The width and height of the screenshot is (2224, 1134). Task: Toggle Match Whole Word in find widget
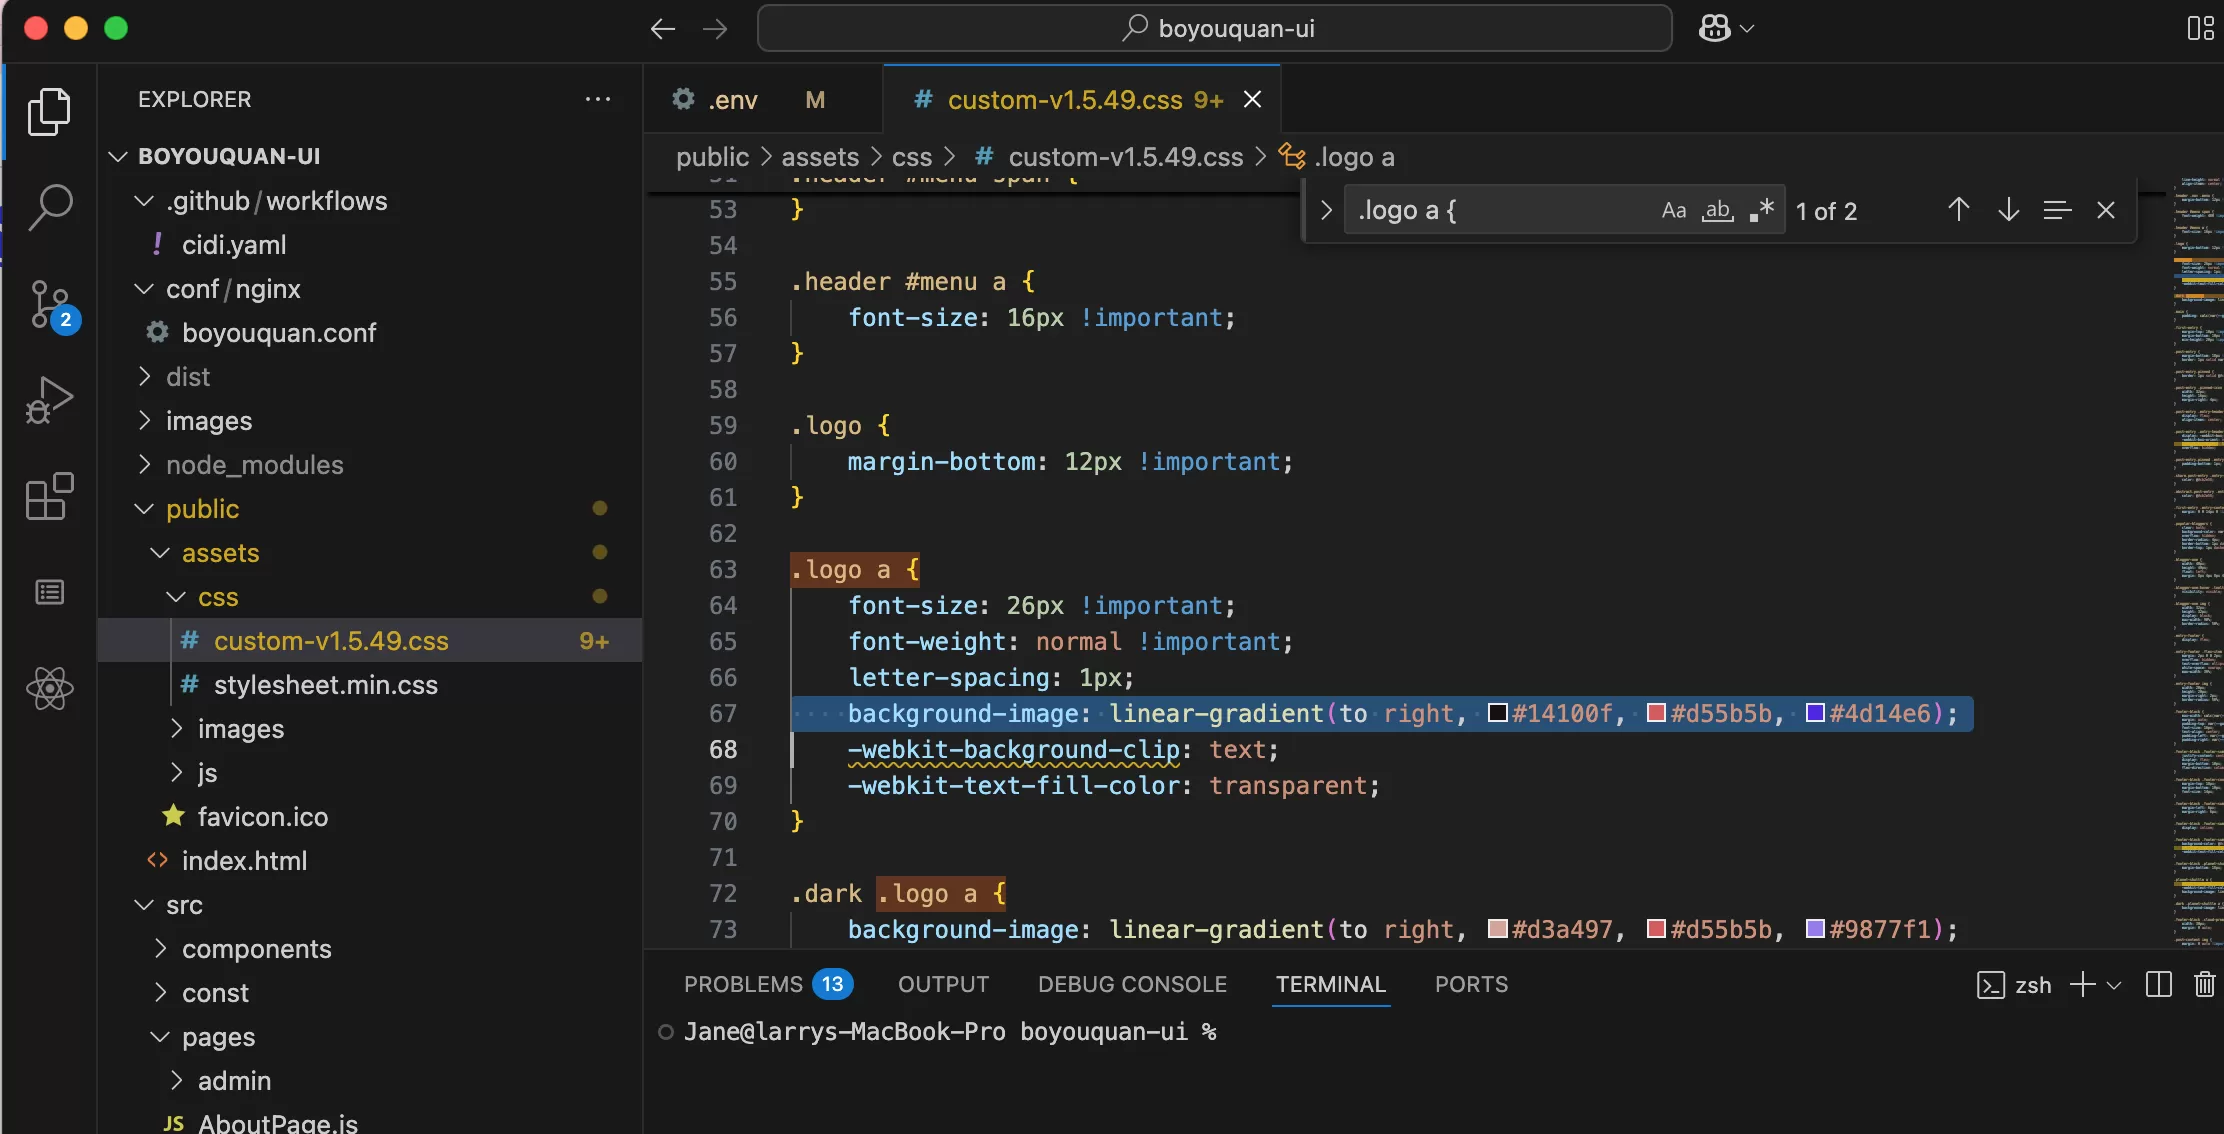[x=1718, y=210]
